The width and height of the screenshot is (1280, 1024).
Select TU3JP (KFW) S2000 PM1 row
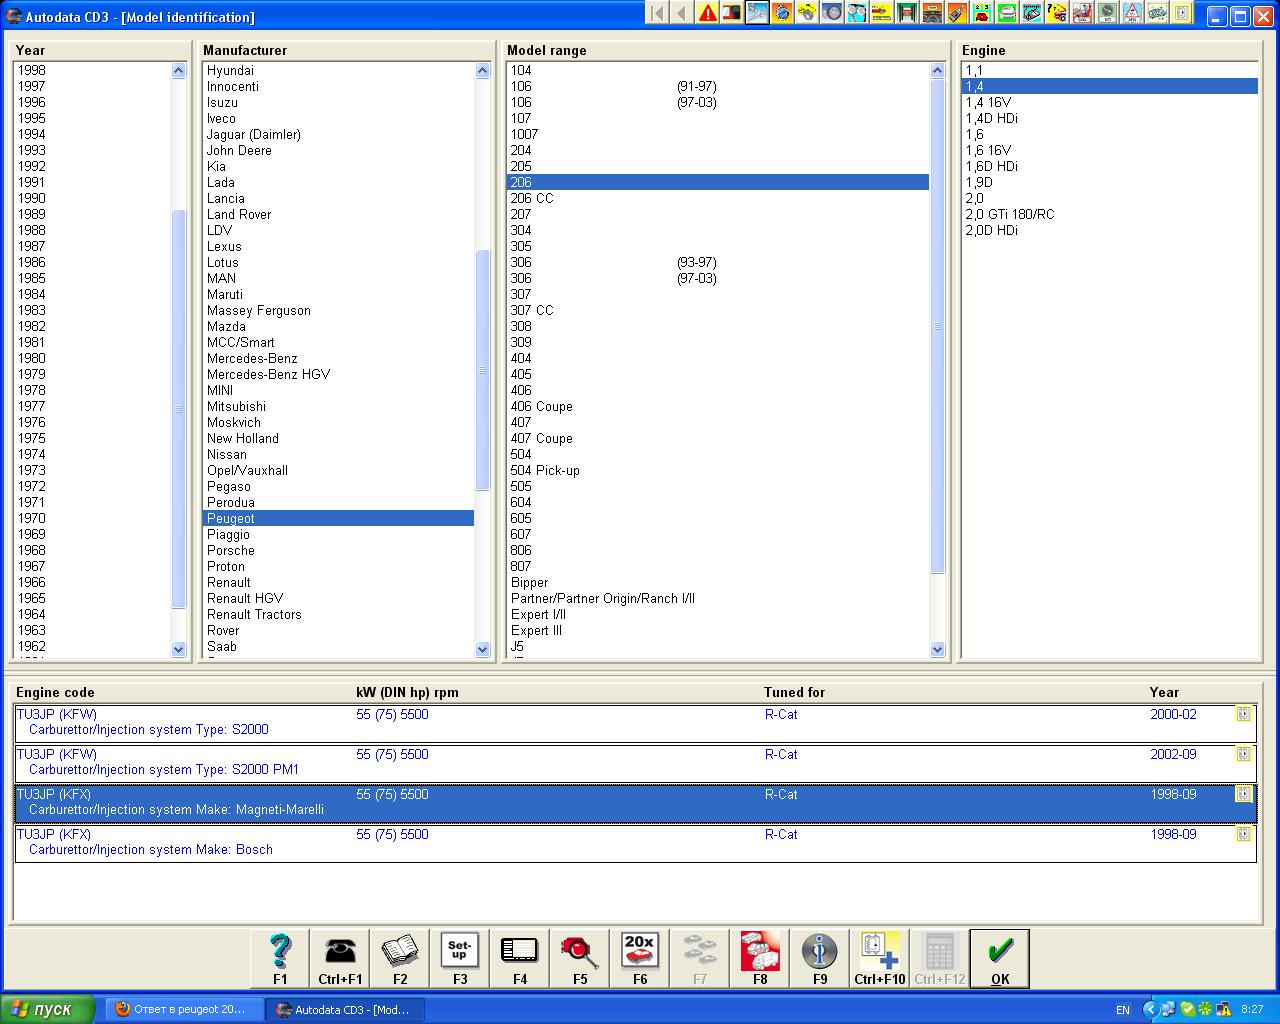pos(635,762)
